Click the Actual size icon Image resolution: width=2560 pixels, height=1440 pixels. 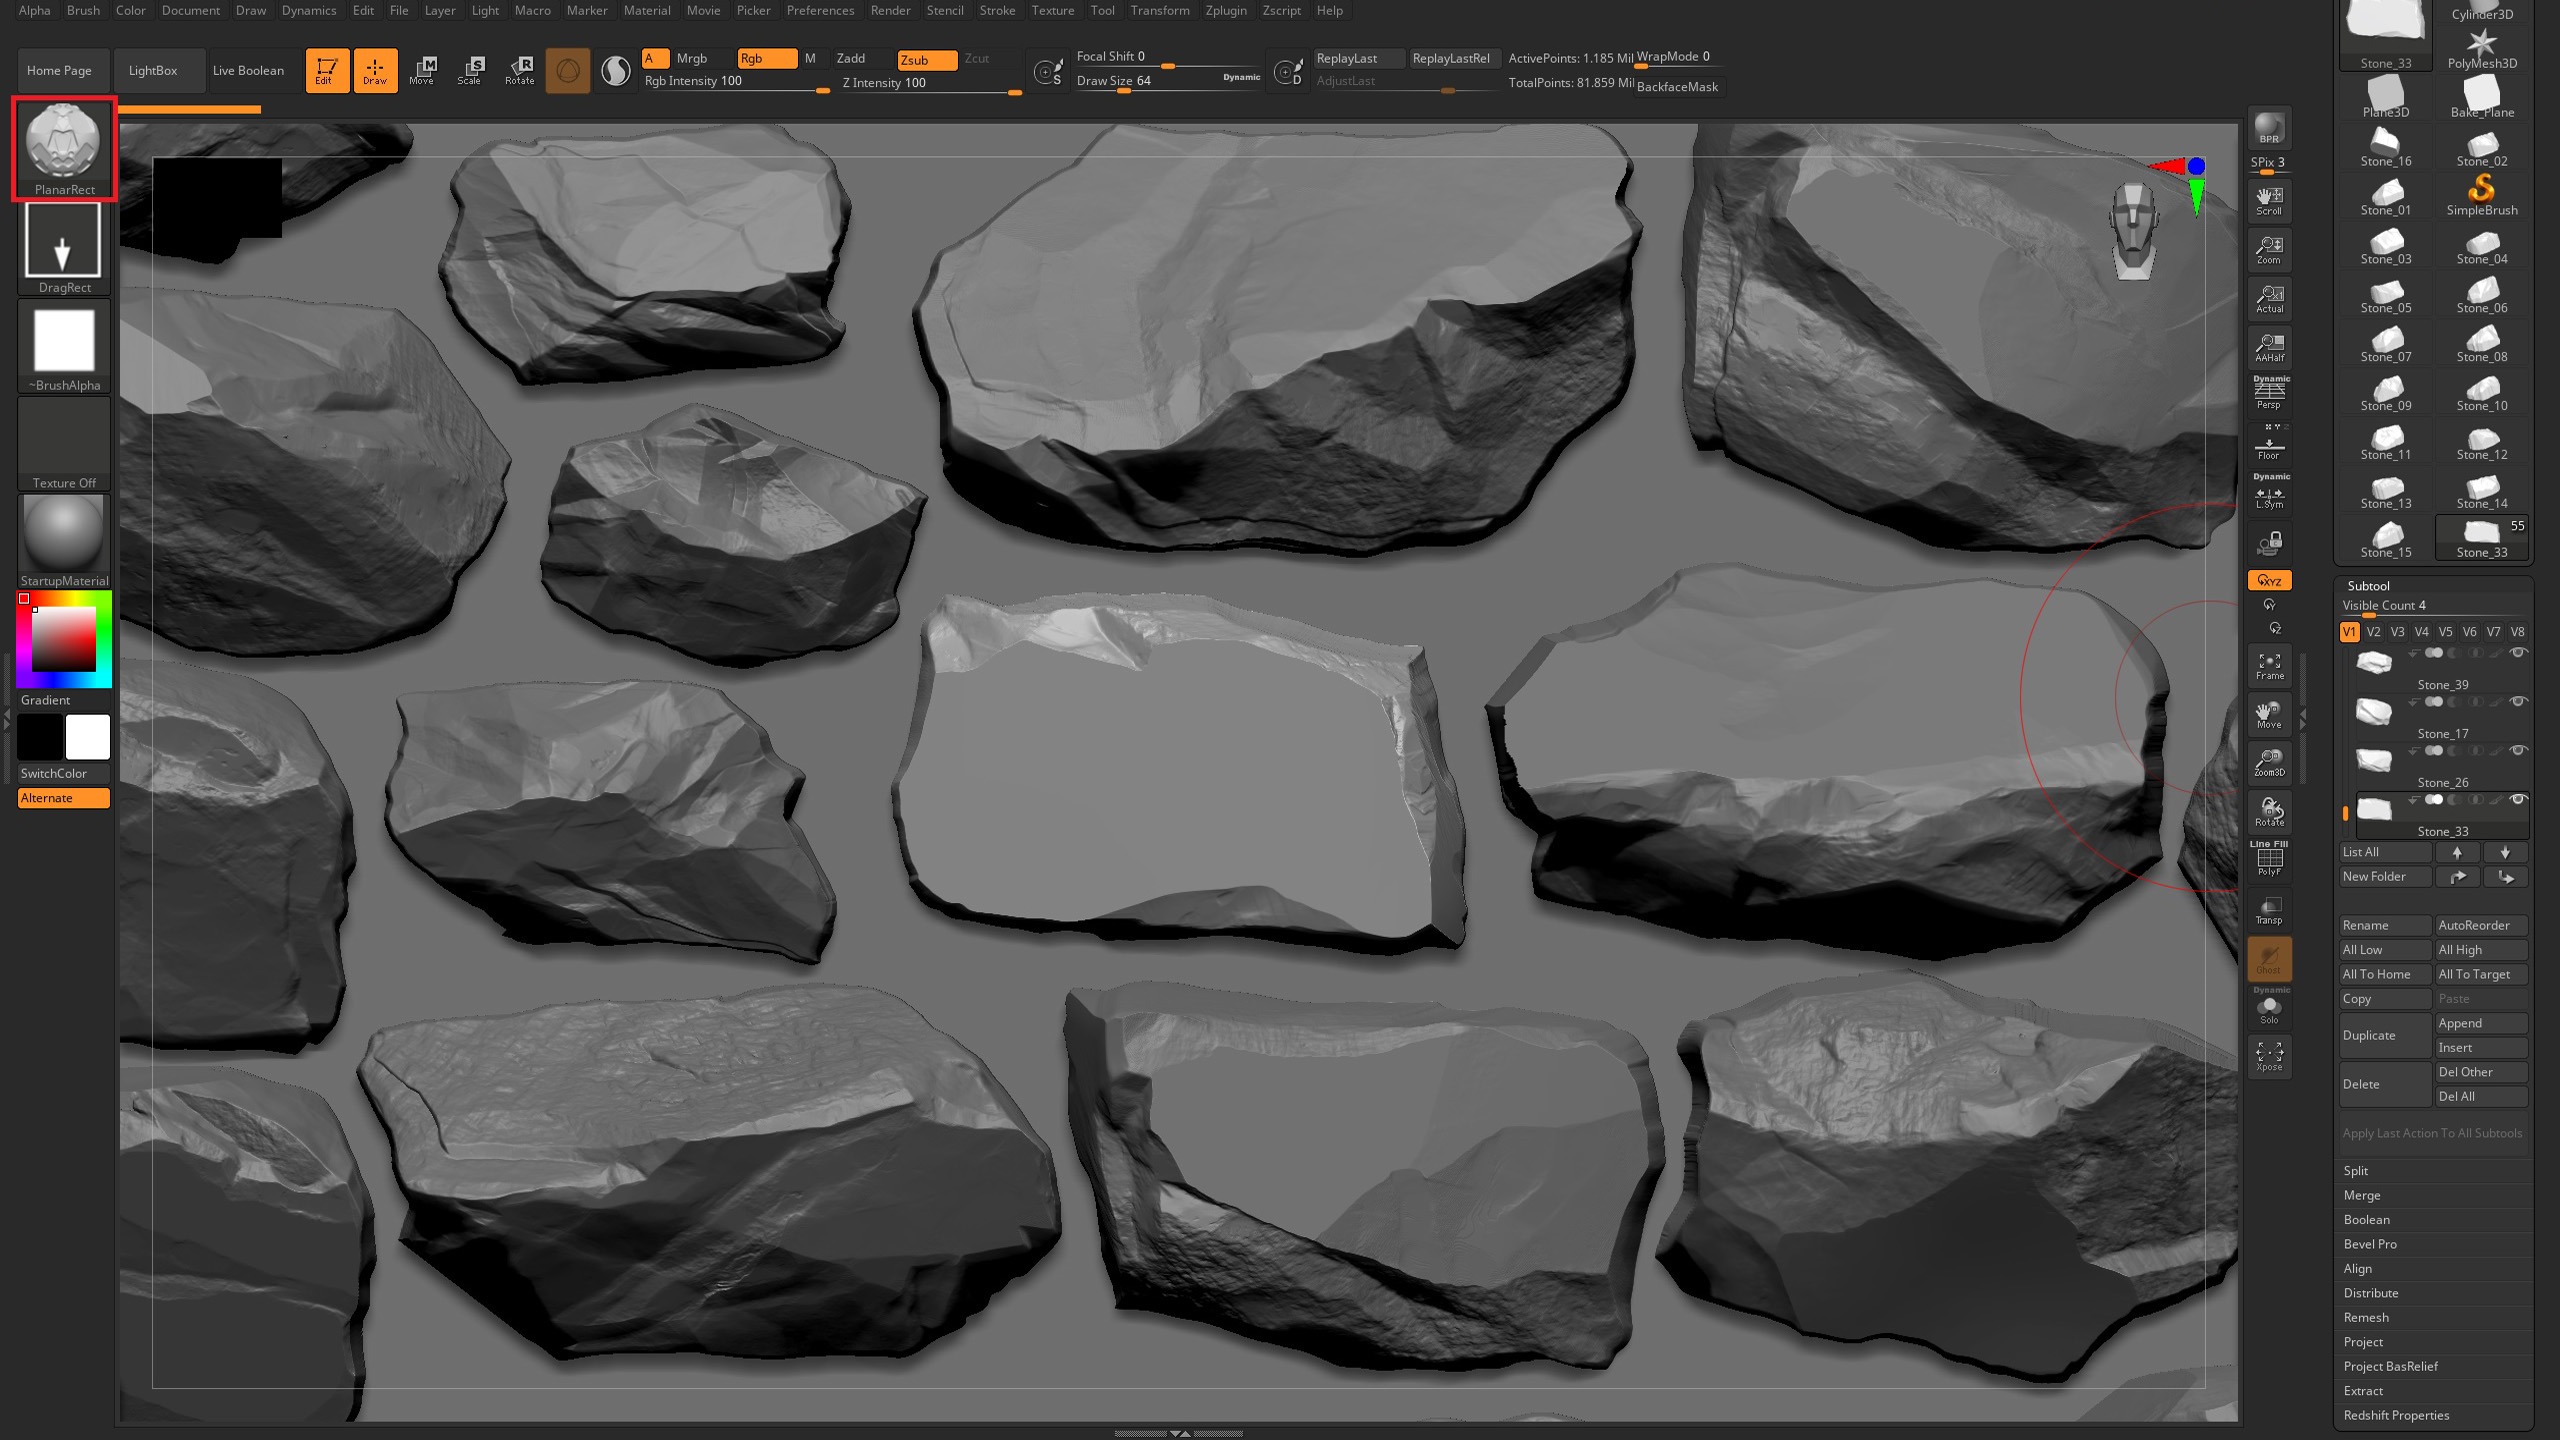pyautogui.click(x=2269, y=298)
